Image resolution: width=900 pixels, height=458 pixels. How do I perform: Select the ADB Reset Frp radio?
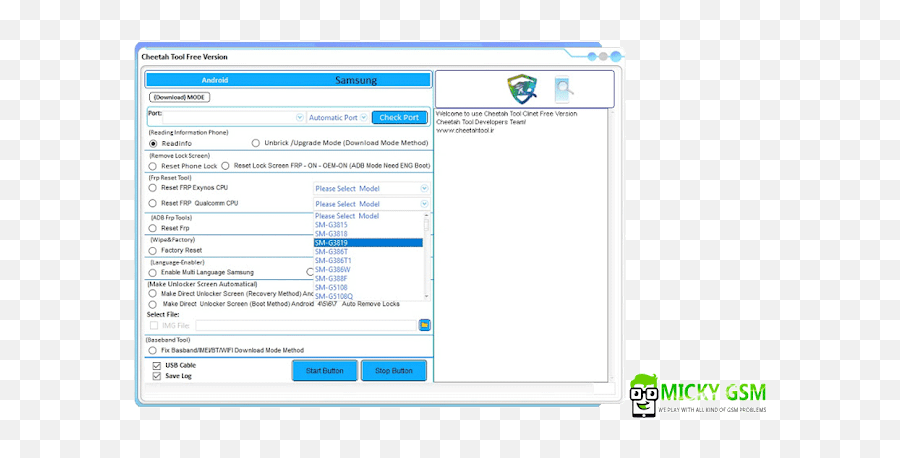(153, 228)
